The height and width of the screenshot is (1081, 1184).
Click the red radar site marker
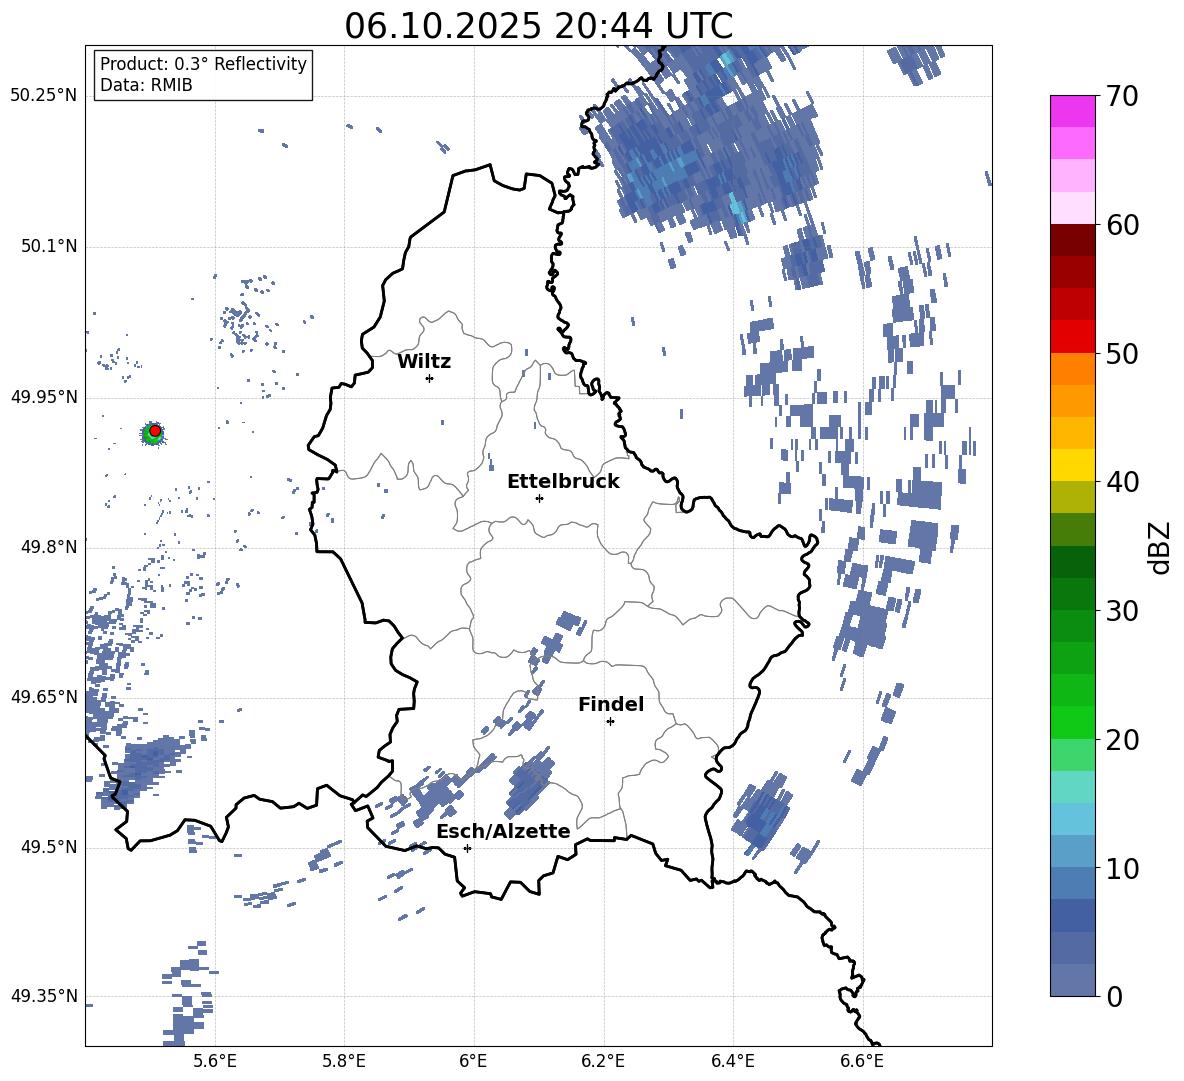pos(155,431)
